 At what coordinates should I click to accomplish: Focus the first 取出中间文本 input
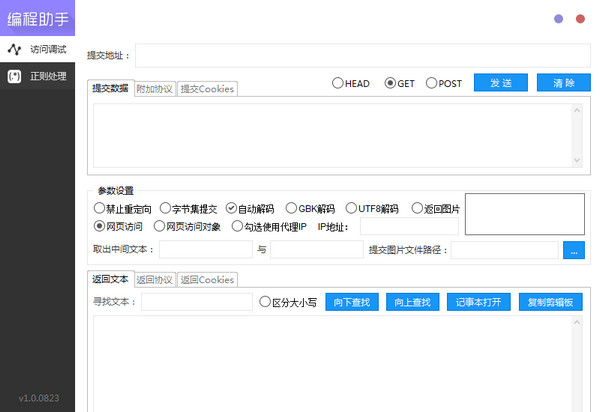pos(206,249)
